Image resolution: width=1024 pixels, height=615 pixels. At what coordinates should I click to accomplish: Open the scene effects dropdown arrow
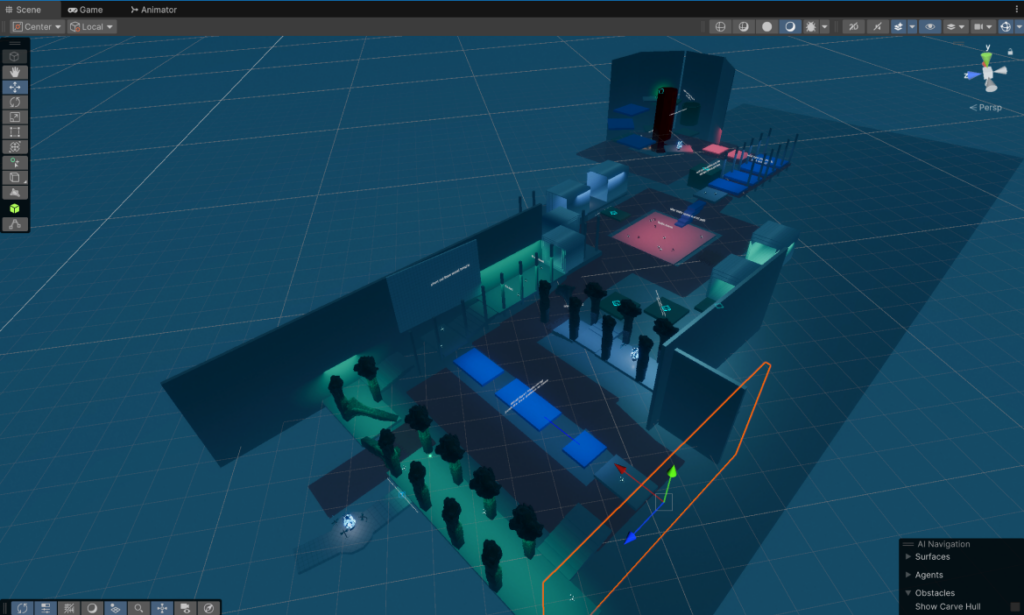912,27
